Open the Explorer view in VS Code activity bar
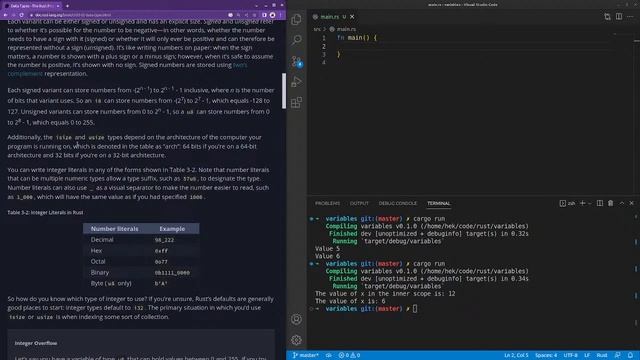Viewport: 640px width, 360px height. (296, 19)
